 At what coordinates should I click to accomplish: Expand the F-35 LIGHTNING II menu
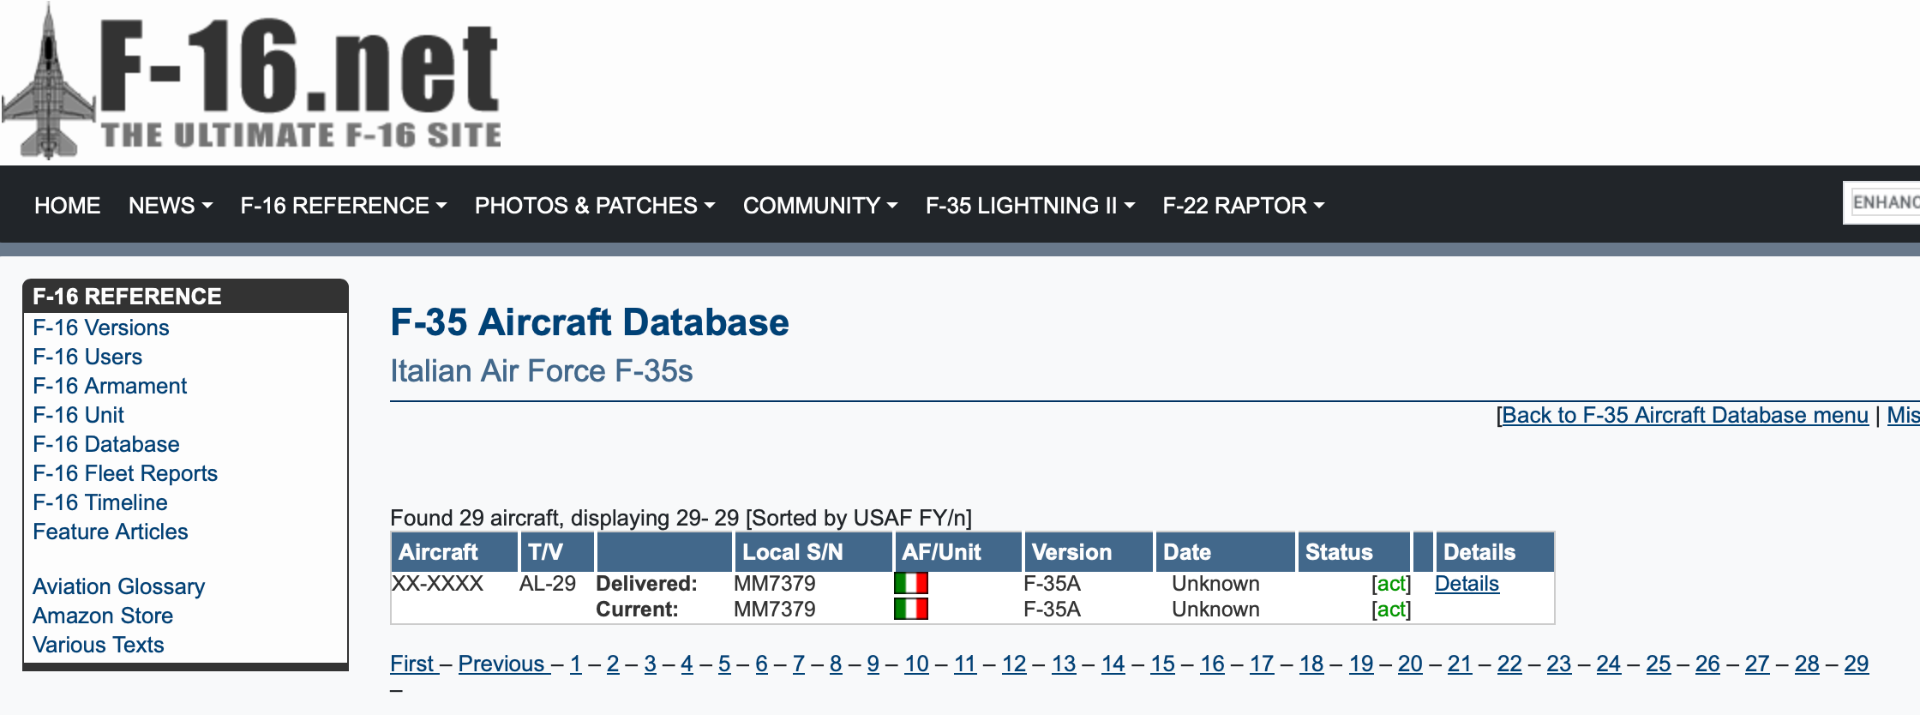pos(1029,206)
